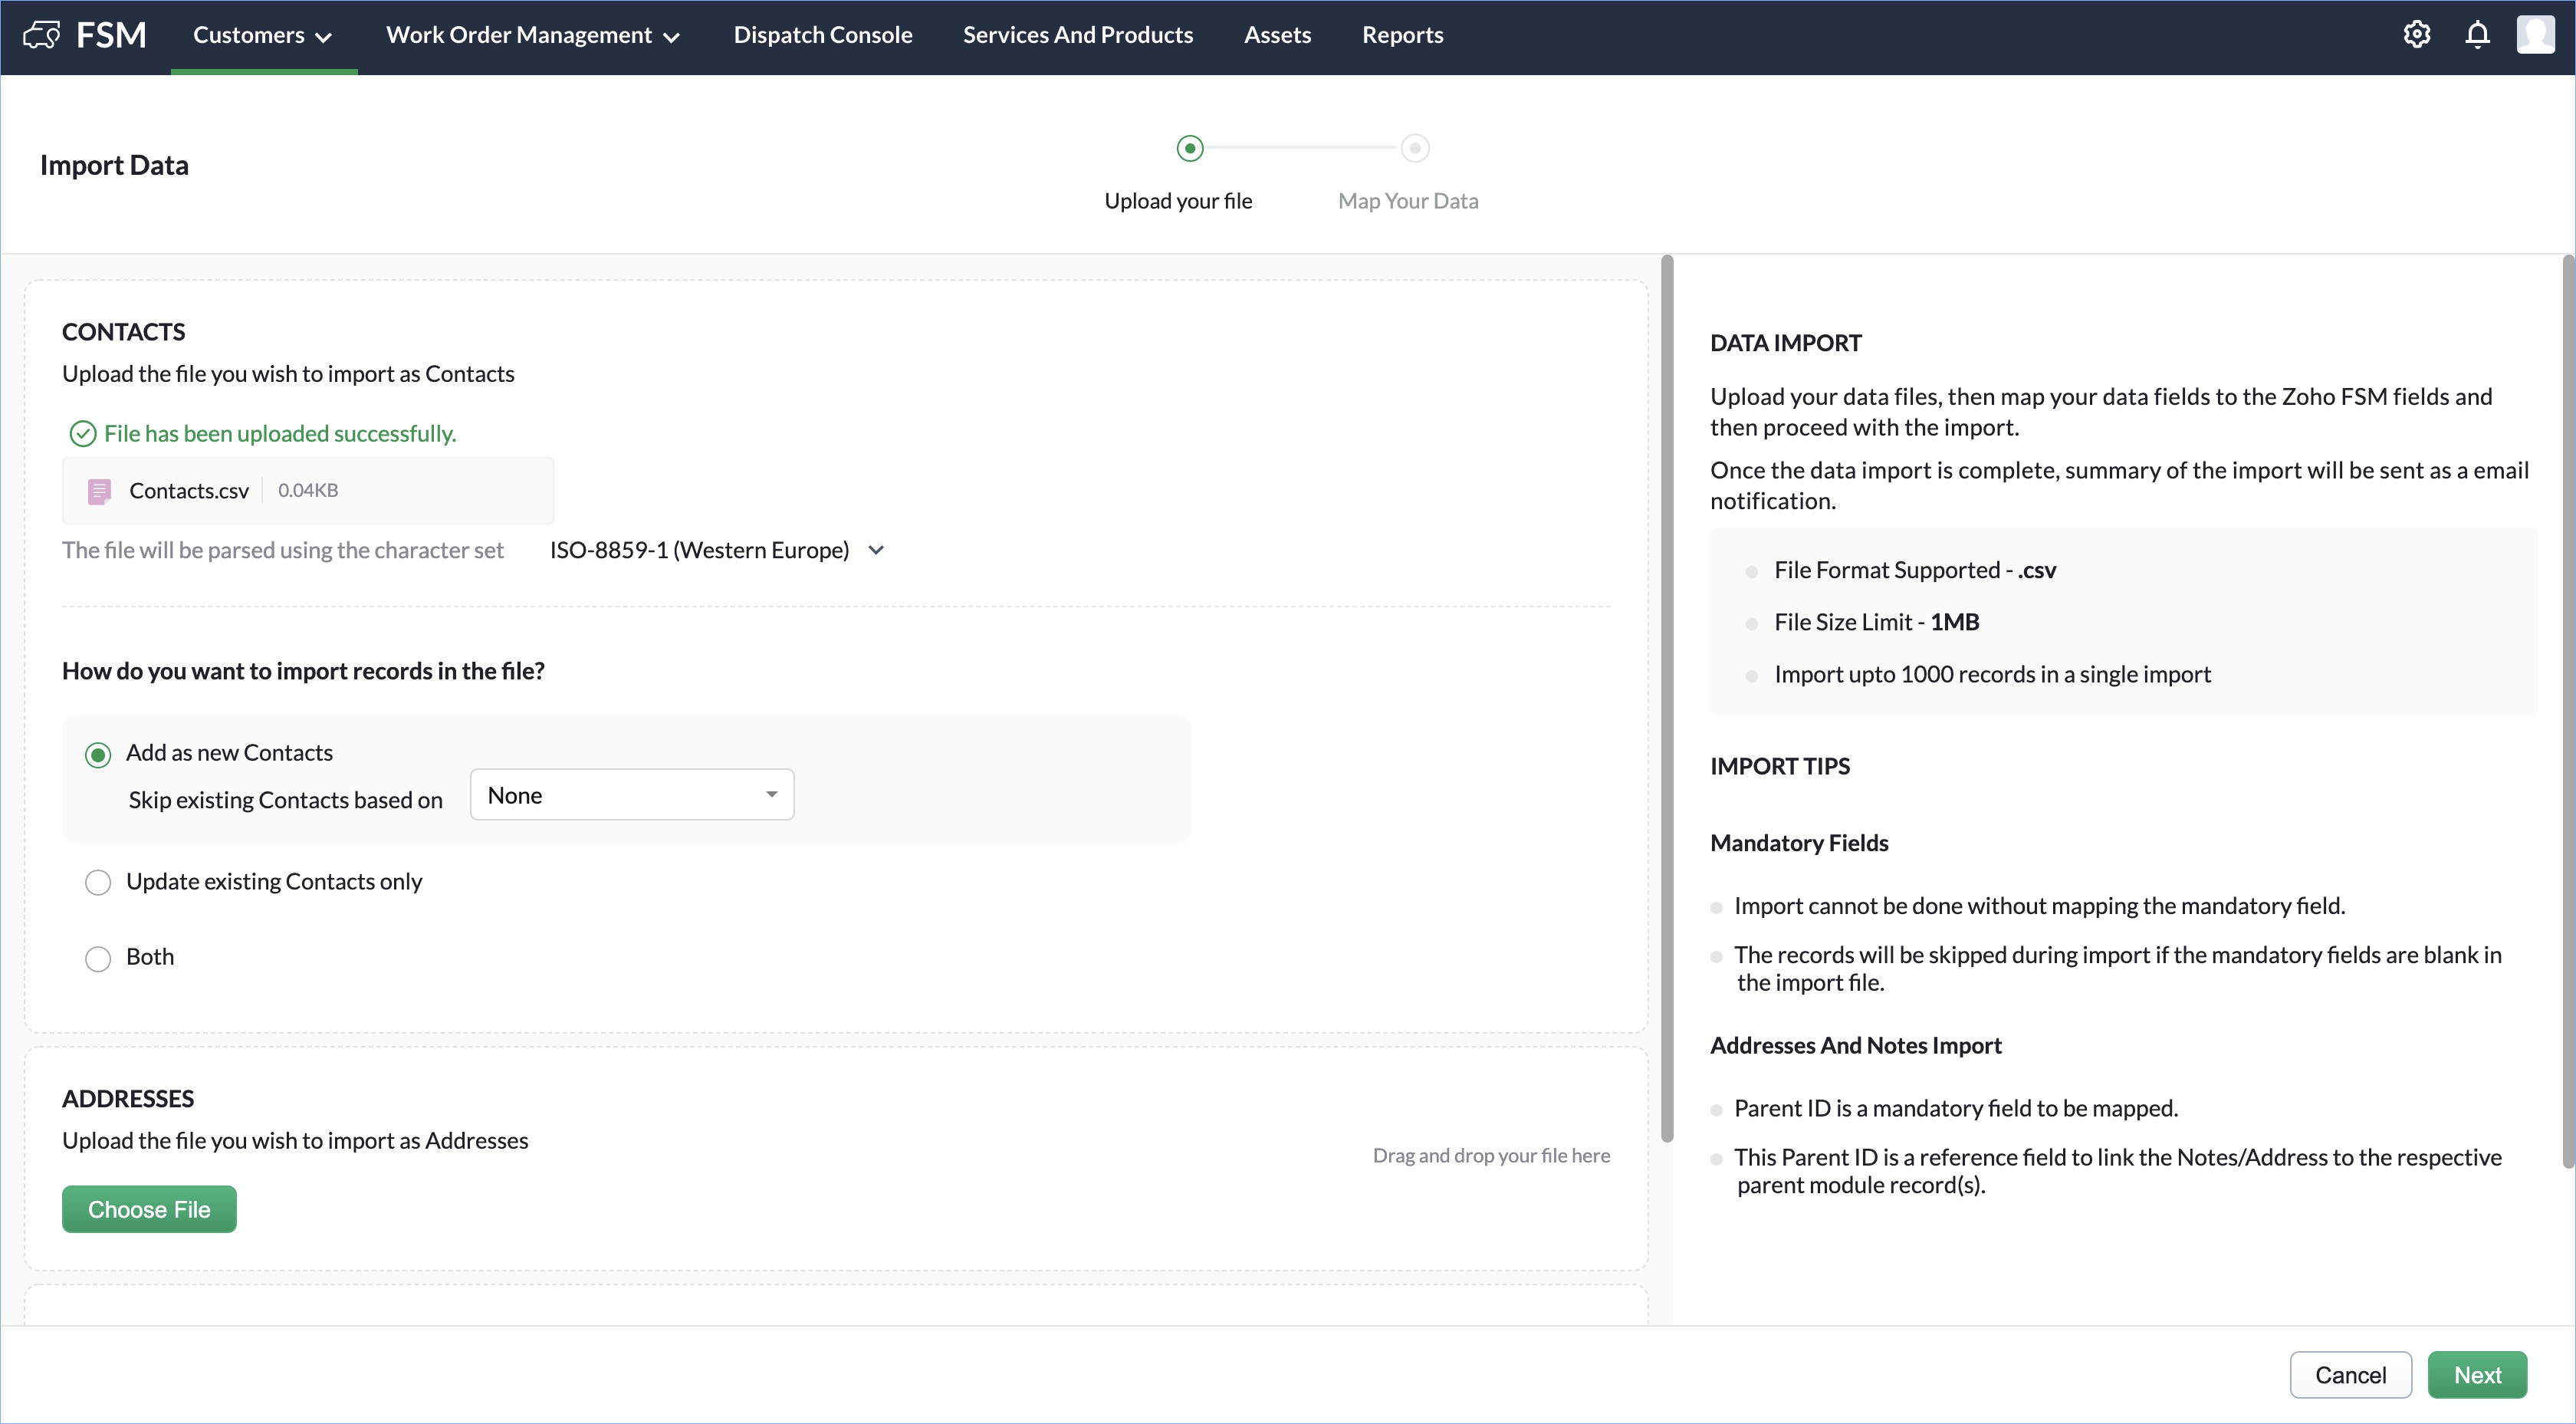Open the notifications bell icon
The image size is (2576, 1424).
2477,35
